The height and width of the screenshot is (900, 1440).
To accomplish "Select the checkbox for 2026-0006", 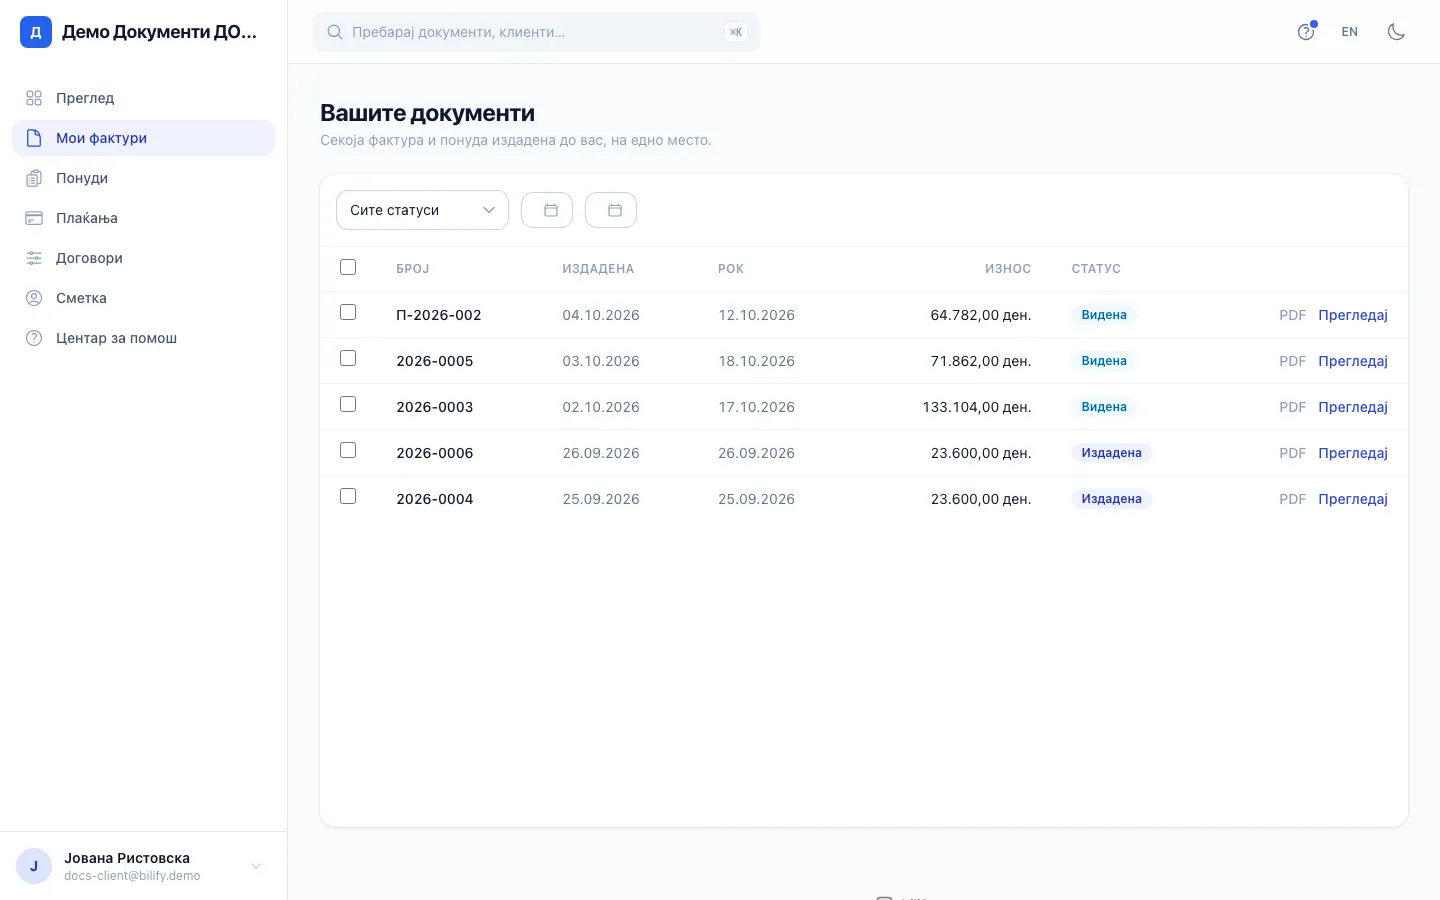I will pos(348,450).
